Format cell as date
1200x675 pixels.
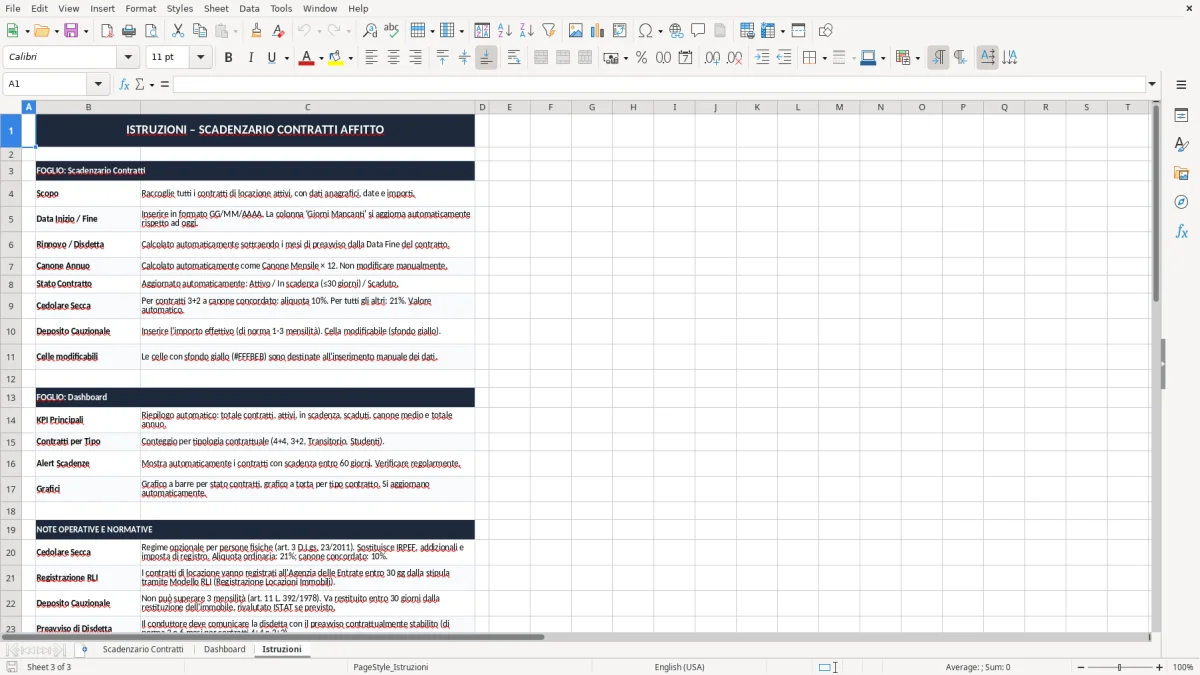(x=685, y=58)
